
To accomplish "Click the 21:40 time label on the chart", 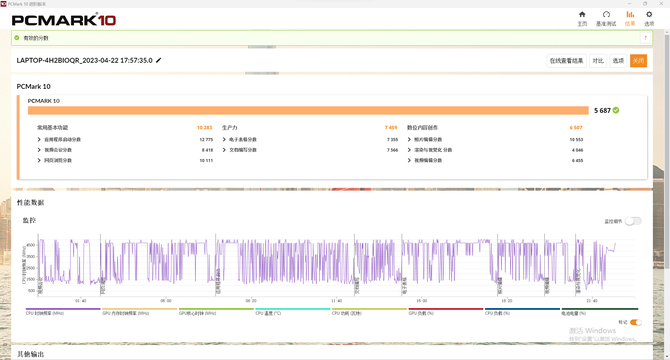I will click(x=592, y=301).
